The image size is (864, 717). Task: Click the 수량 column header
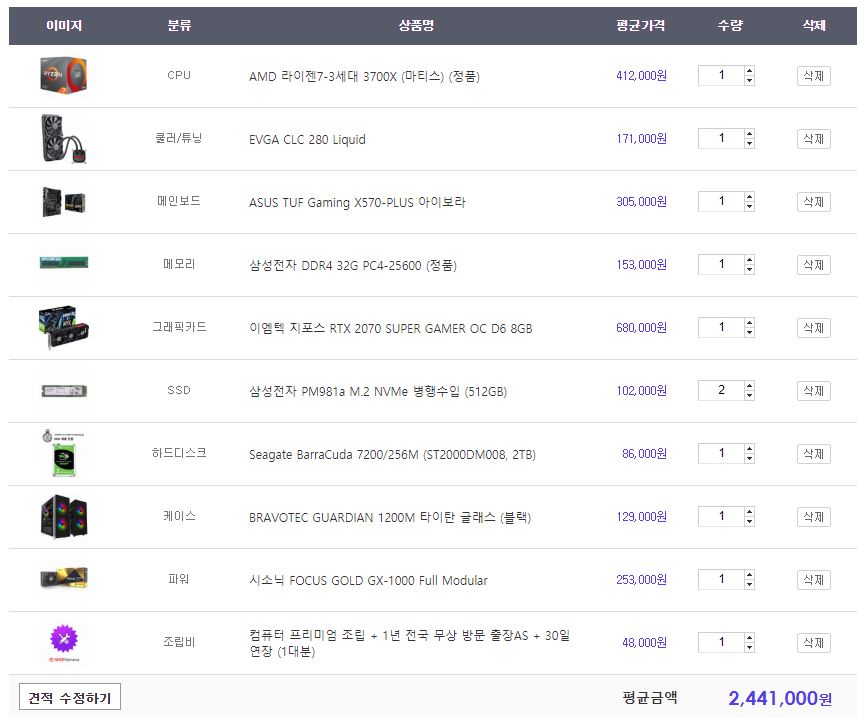[x=730, y=25]
